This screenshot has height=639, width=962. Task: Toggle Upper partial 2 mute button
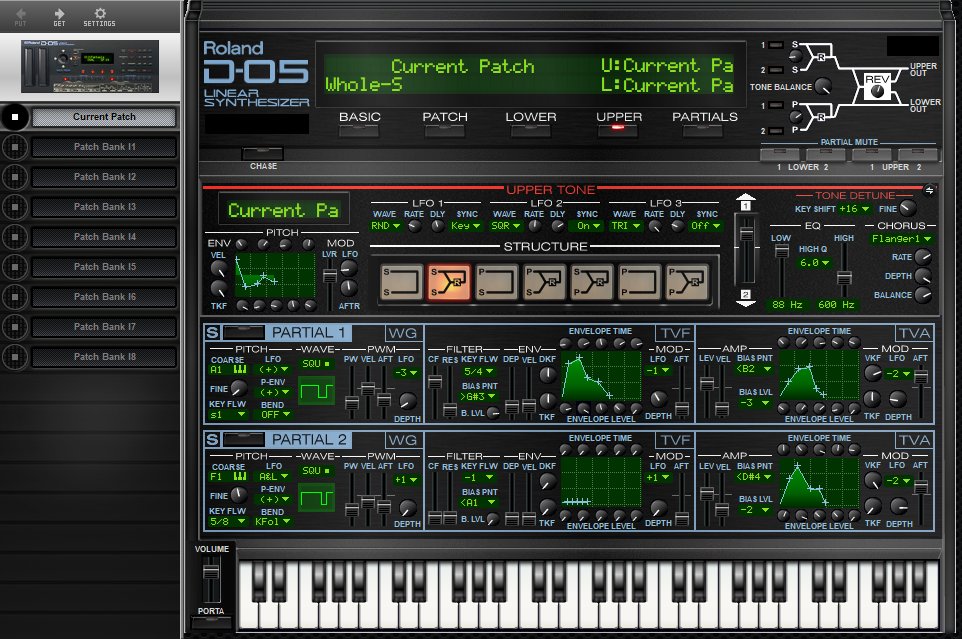[918, 154]
